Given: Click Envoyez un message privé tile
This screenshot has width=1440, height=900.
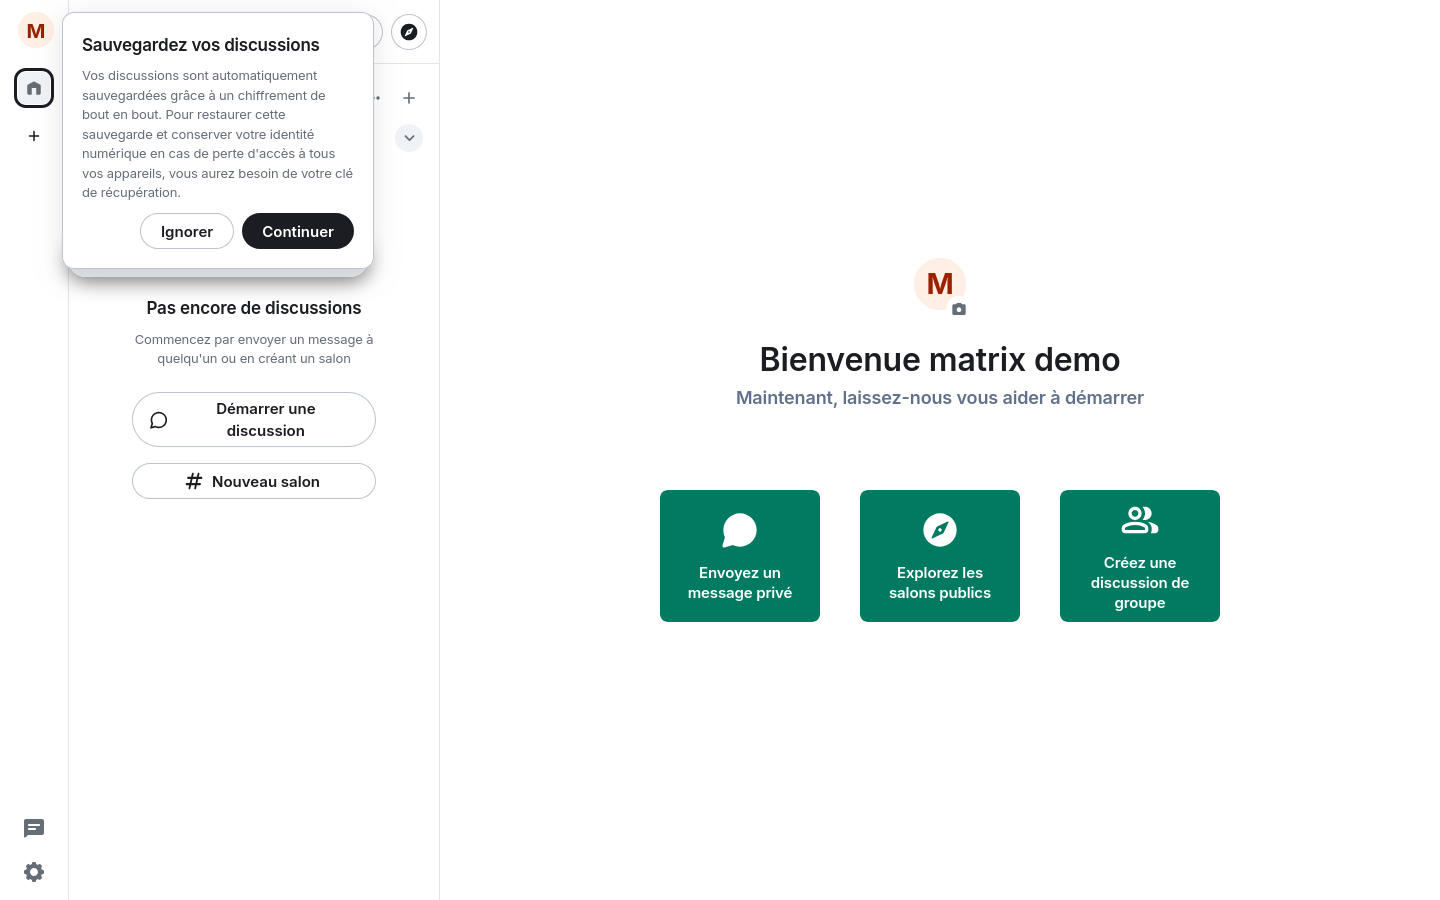Looking at the screenshot, I should point(740,556).
